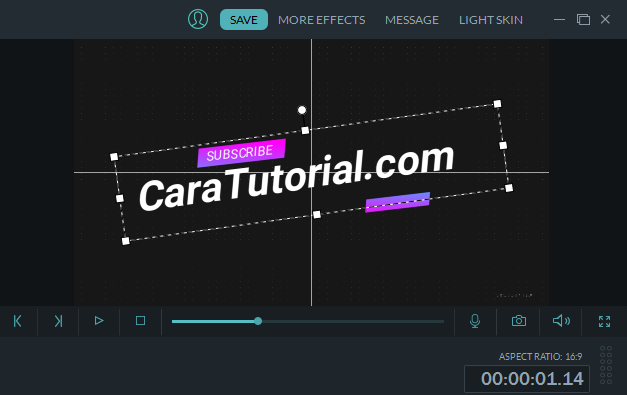The width and height of the screenshot is (627, 395).
Task: Click the preview playback progress slider handle
Action: [x=258, y=321]
